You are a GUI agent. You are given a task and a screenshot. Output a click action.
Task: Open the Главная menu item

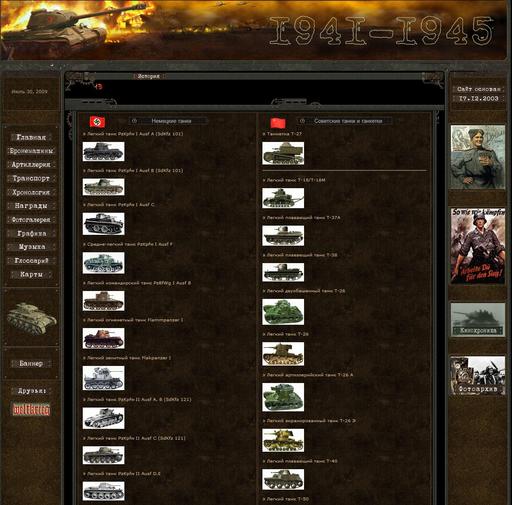[31, 137]
